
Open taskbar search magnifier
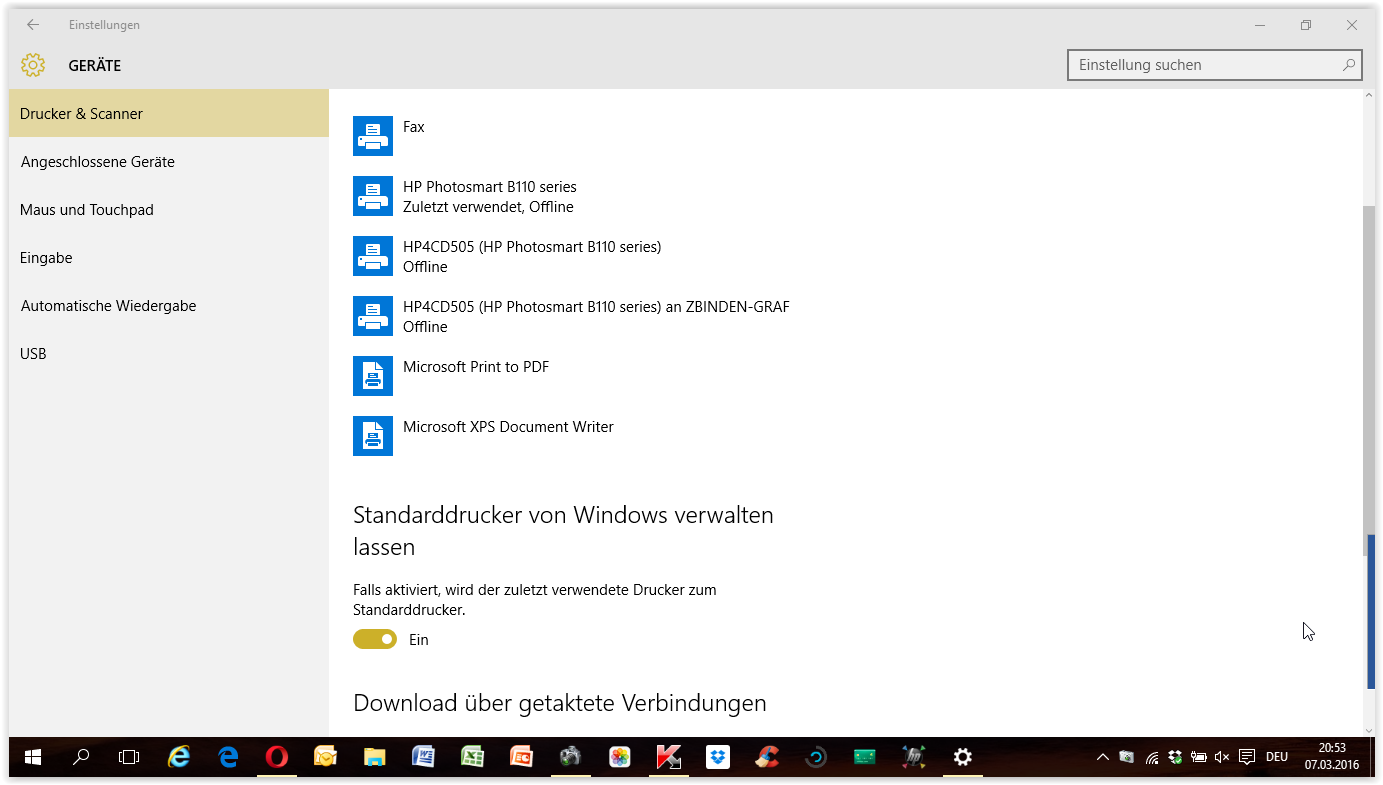tap(81, 757)
